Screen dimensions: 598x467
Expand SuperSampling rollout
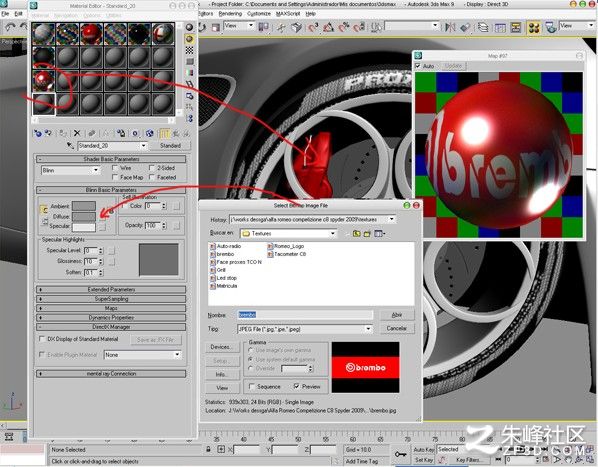[x=111, y=299]
